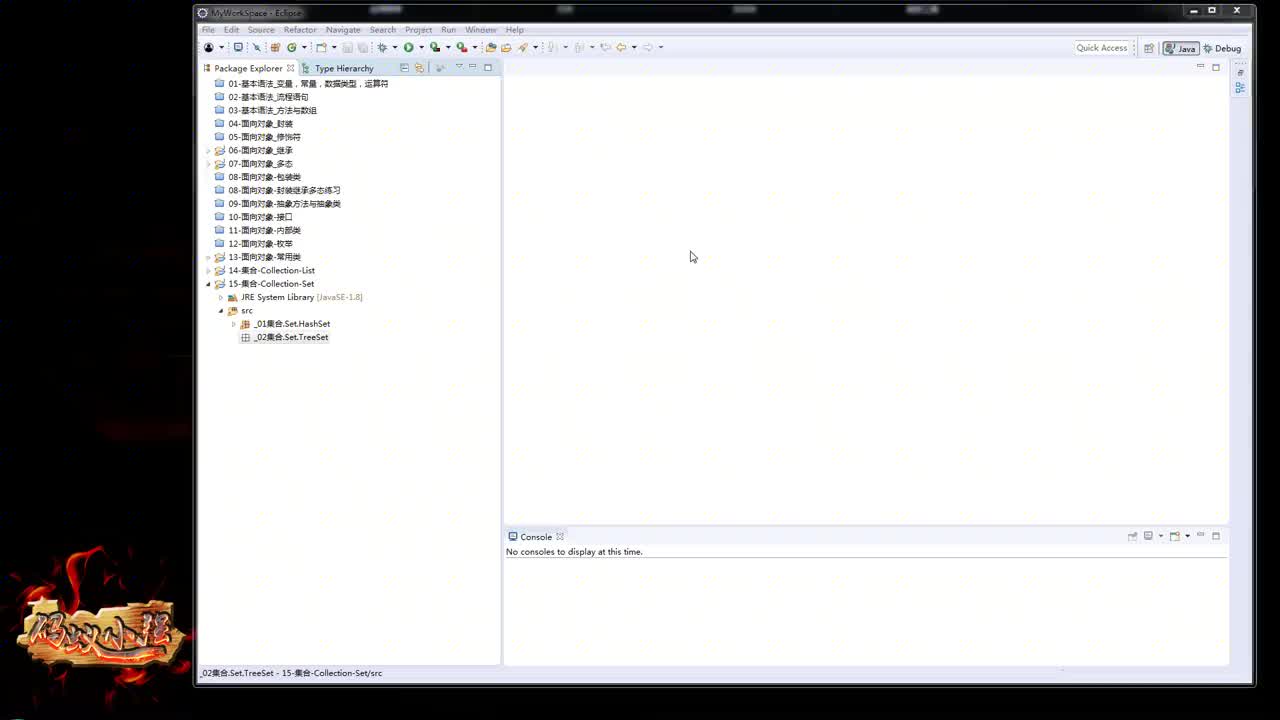1280x720 pixels.
Task: Maximize the Package Explorer view
Action: [488, 67]
